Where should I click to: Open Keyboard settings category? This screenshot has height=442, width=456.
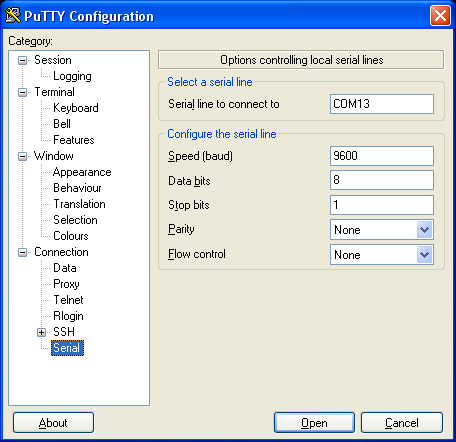click(76, 108)
